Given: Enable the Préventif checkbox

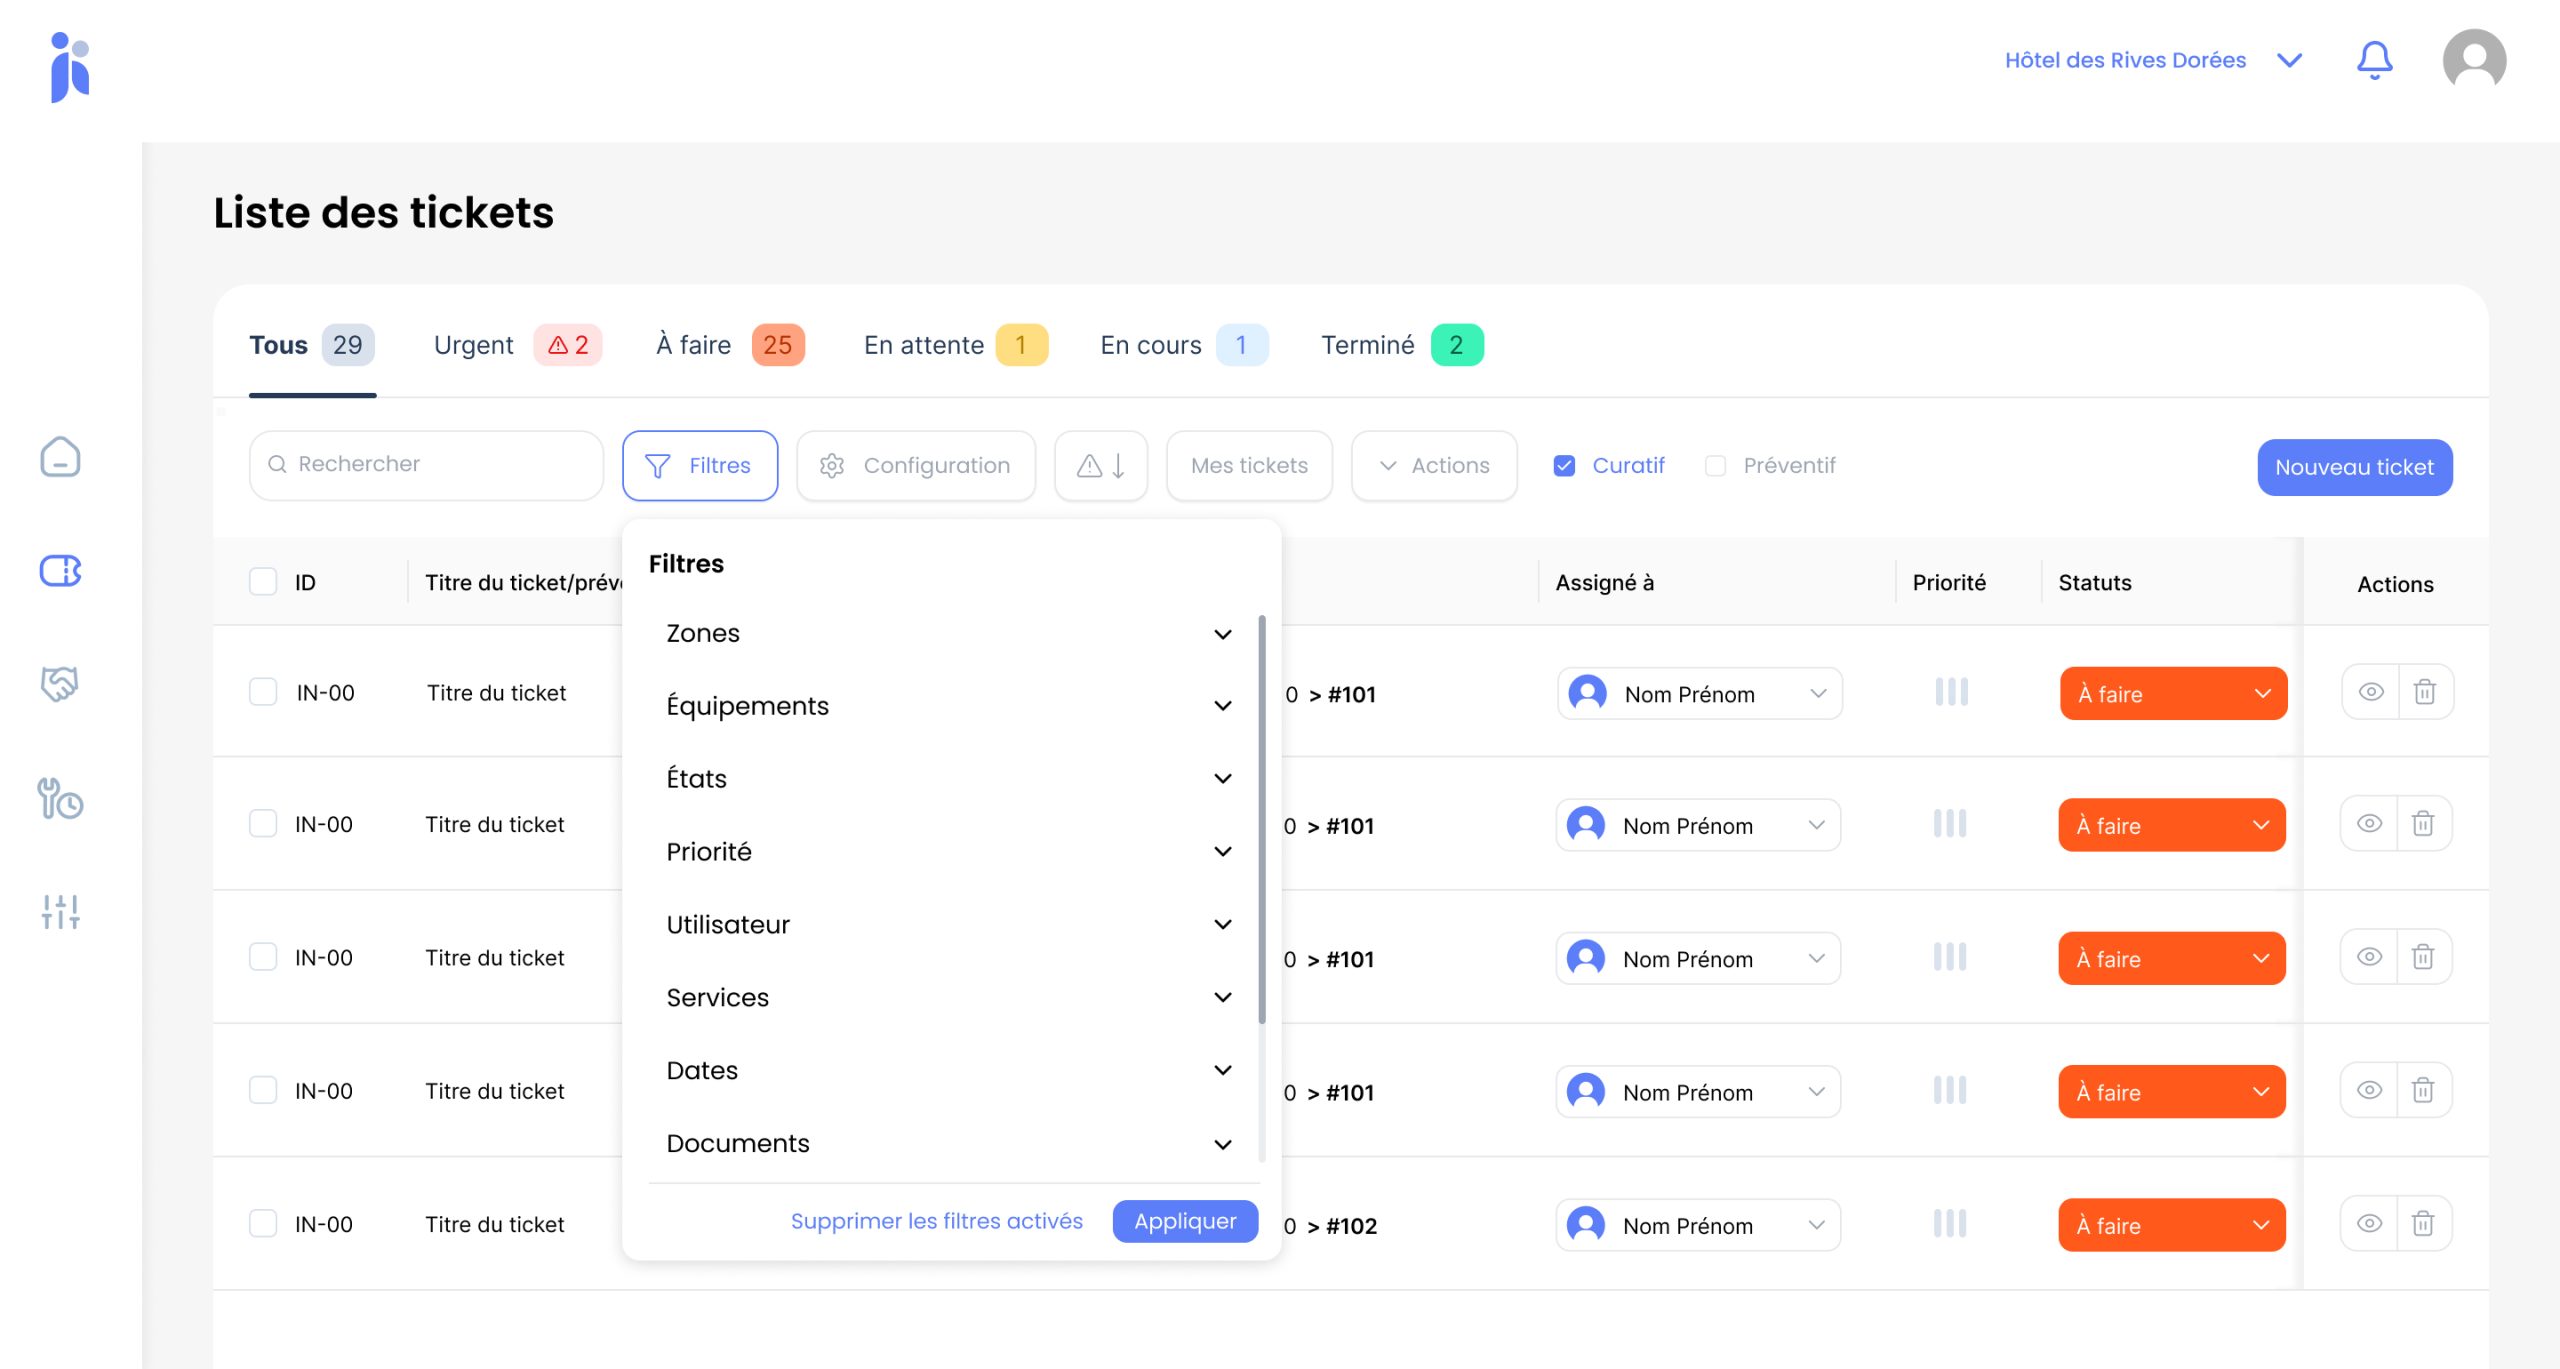Looking at the screenshot, I should (1716, 466).
